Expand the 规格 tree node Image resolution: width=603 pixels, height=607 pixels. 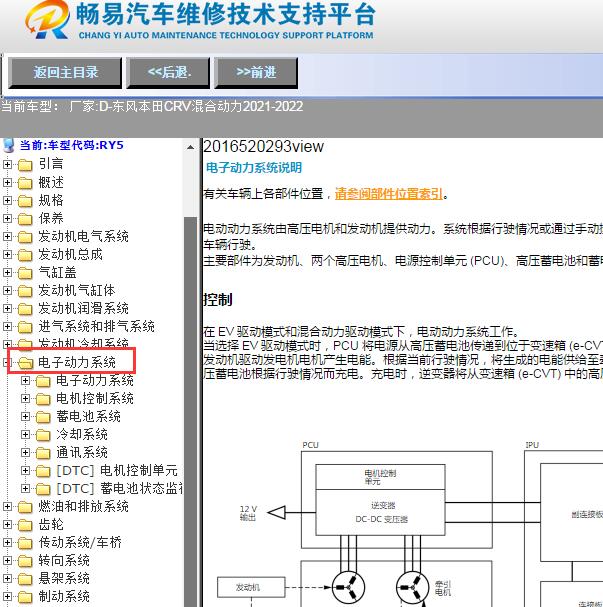7,200
